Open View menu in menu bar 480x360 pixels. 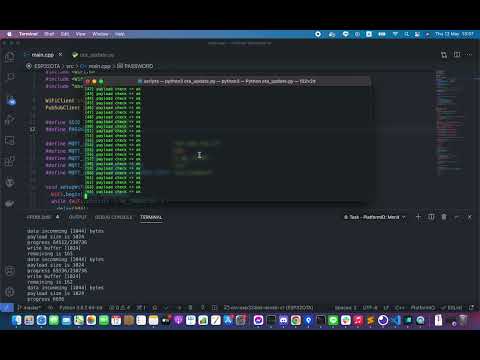[x=81, y=34]
